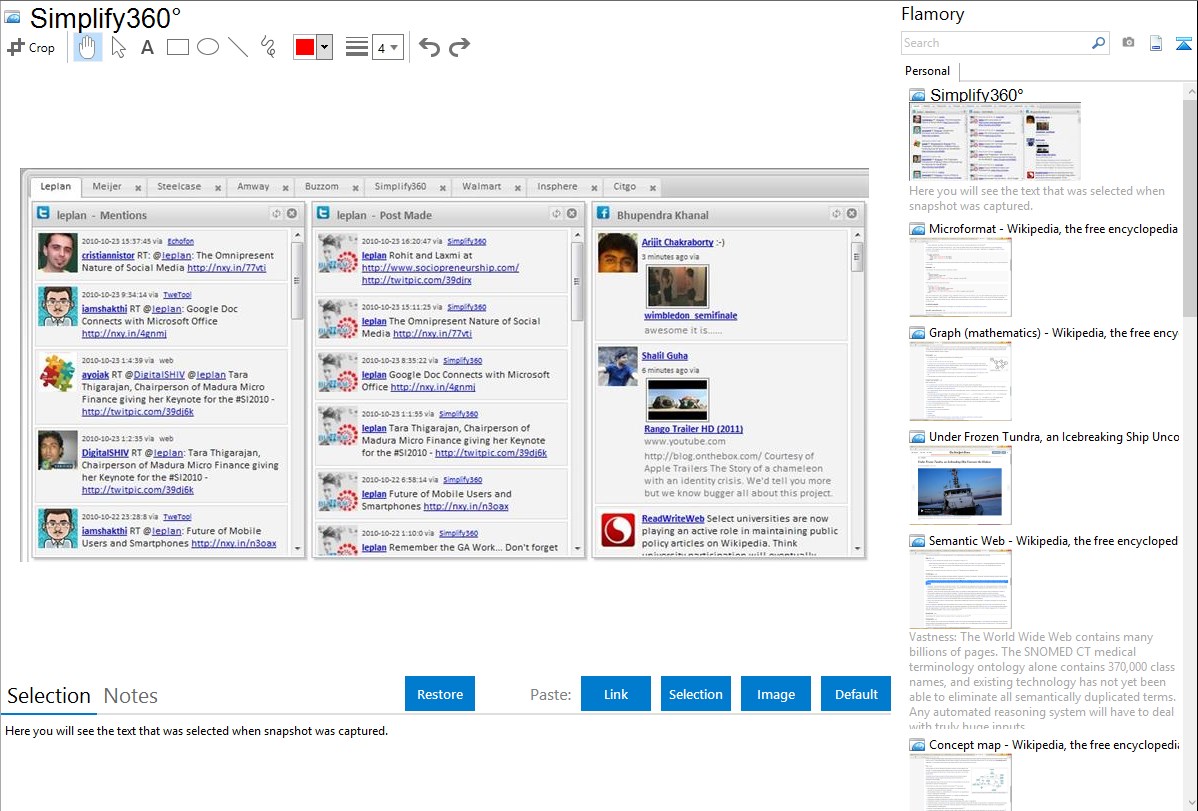This screenshot has width=1198, height=811.
Task: Activate the hand pan tool
Action: pos(88,47)
